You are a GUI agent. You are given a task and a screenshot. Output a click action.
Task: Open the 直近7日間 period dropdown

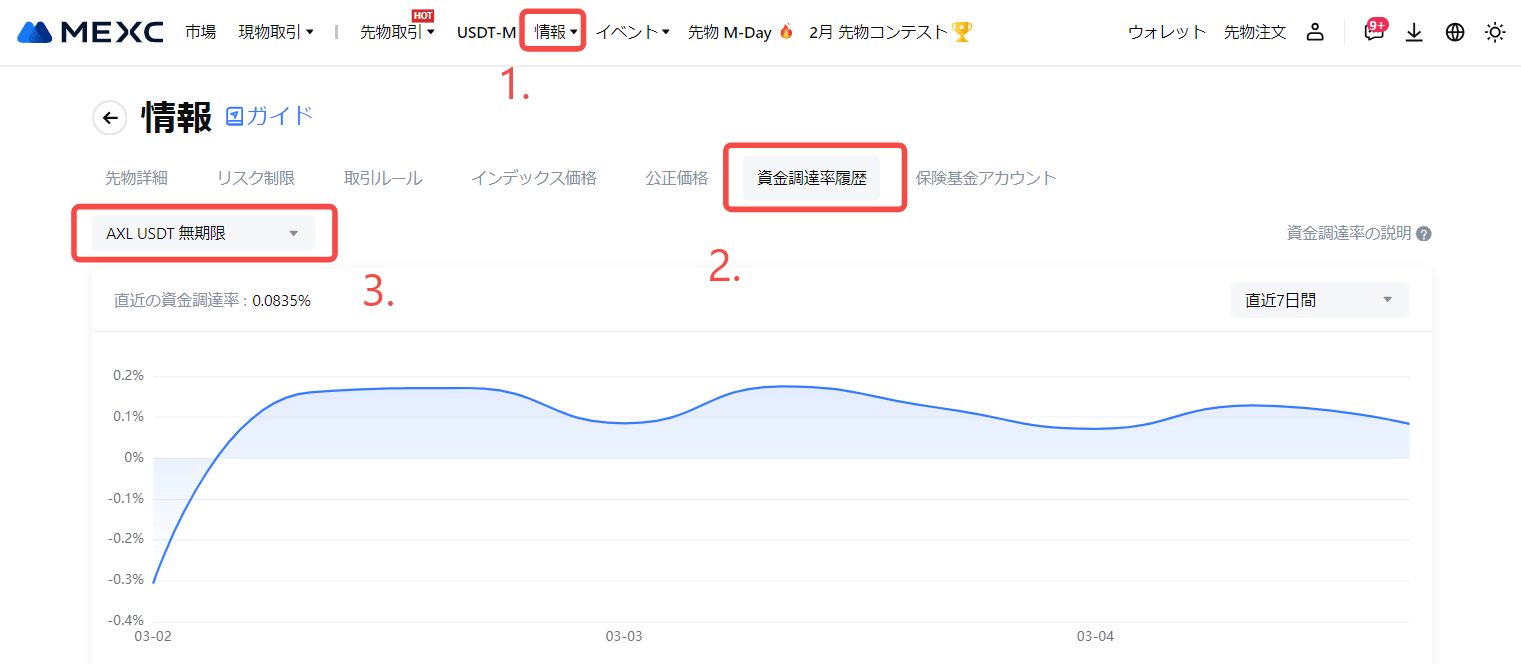pyautogui.click(x=1319, y=300)
